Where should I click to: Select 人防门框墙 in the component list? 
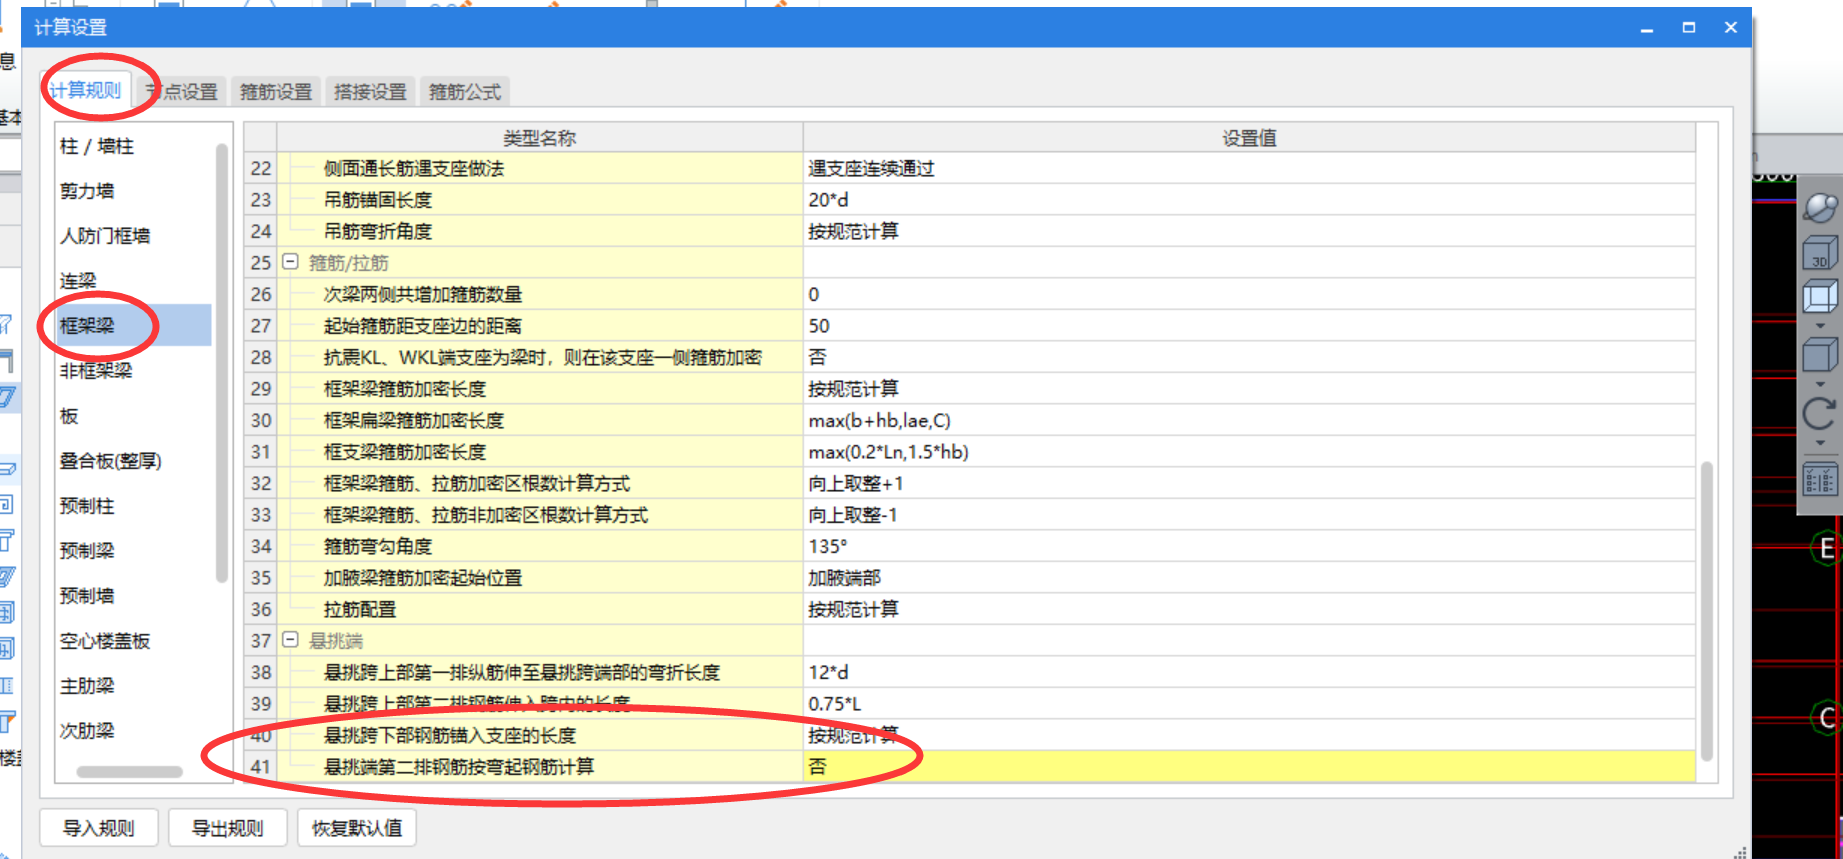tap(105, 236)
